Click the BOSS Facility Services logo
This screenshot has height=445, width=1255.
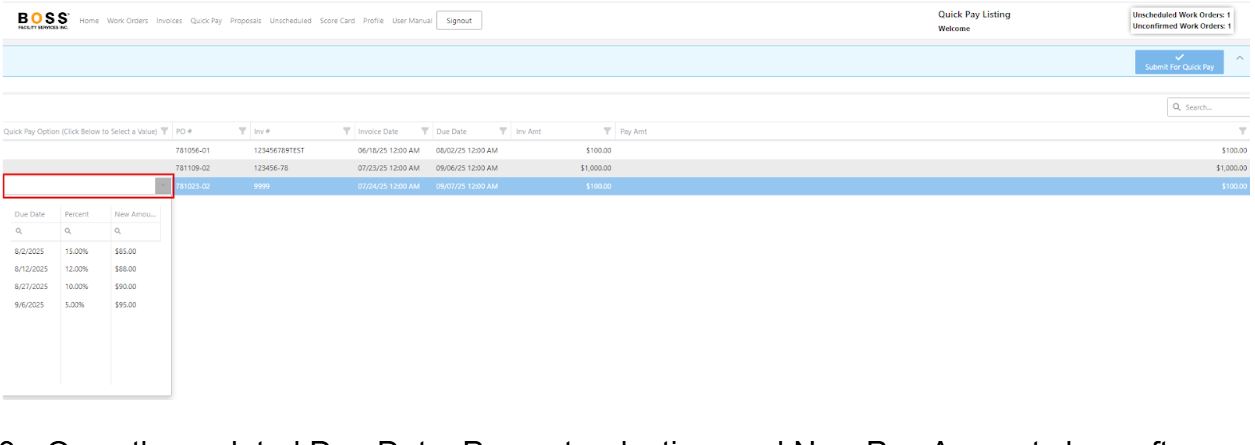(x=40, y=22)
